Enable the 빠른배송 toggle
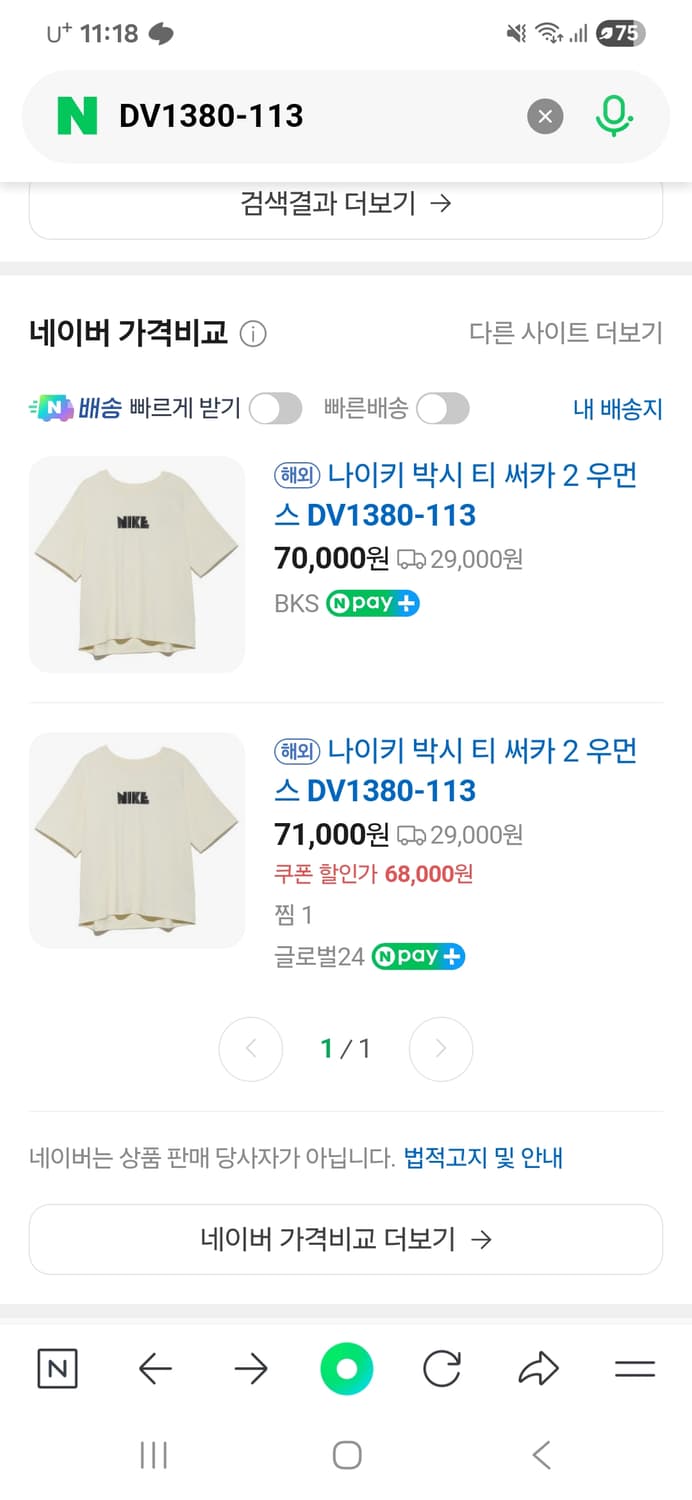 click(442, 408)
